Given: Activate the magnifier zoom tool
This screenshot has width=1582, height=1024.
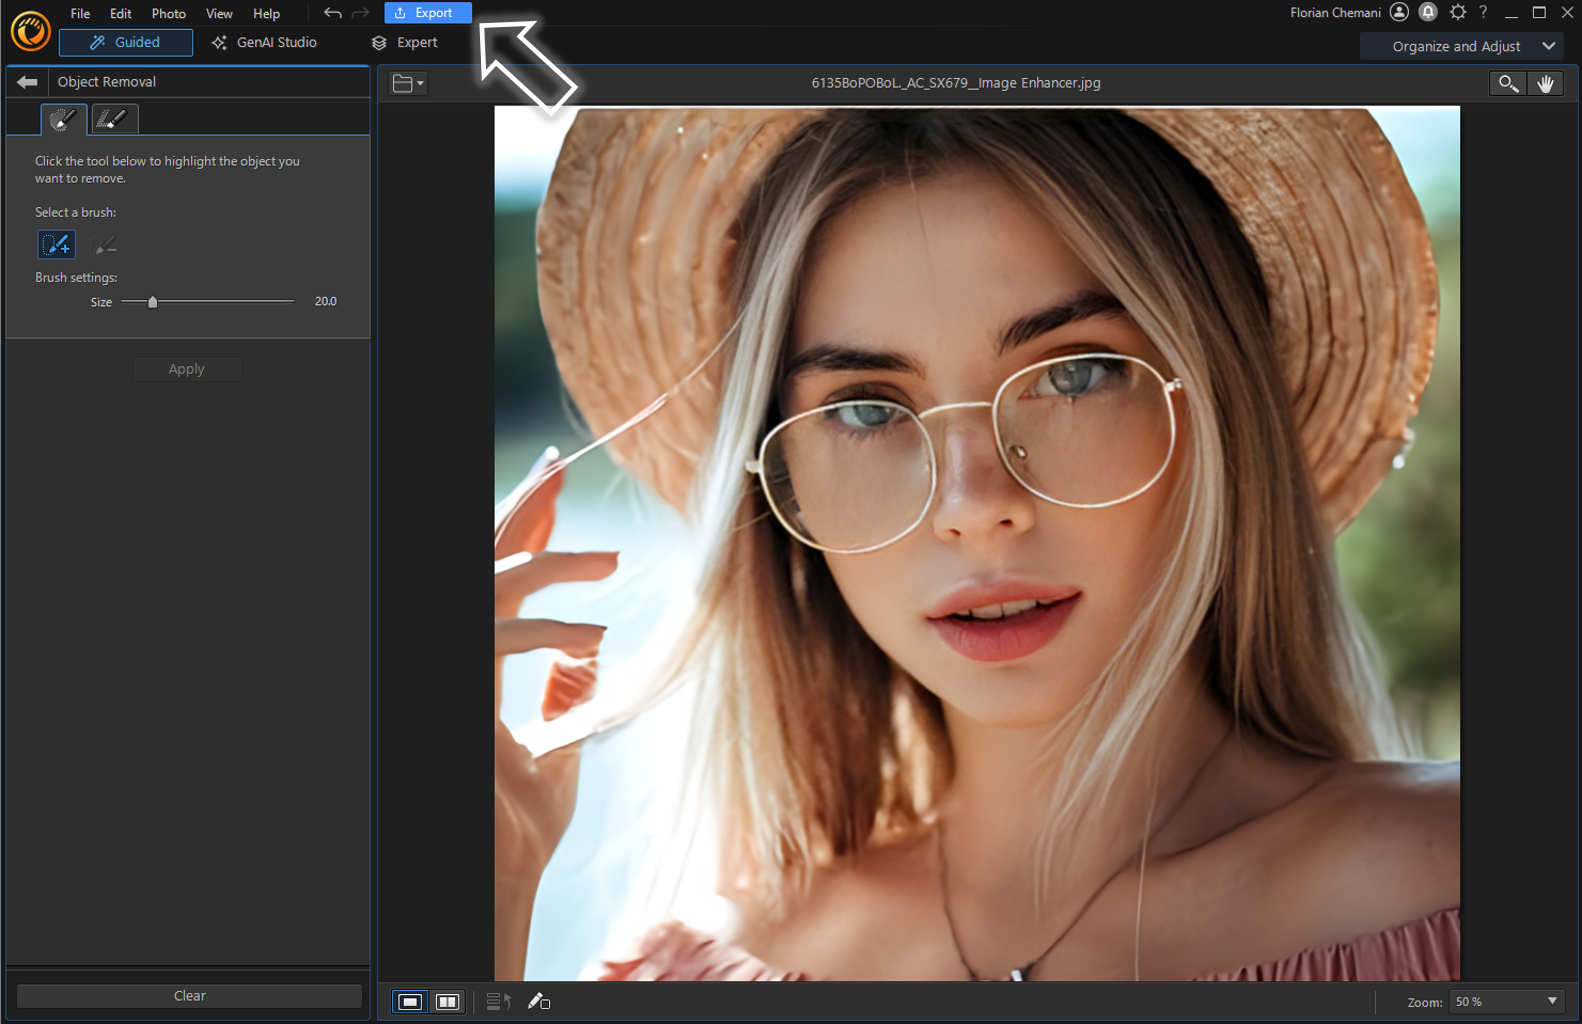Looking at the screenshot, I should 1508,84.
